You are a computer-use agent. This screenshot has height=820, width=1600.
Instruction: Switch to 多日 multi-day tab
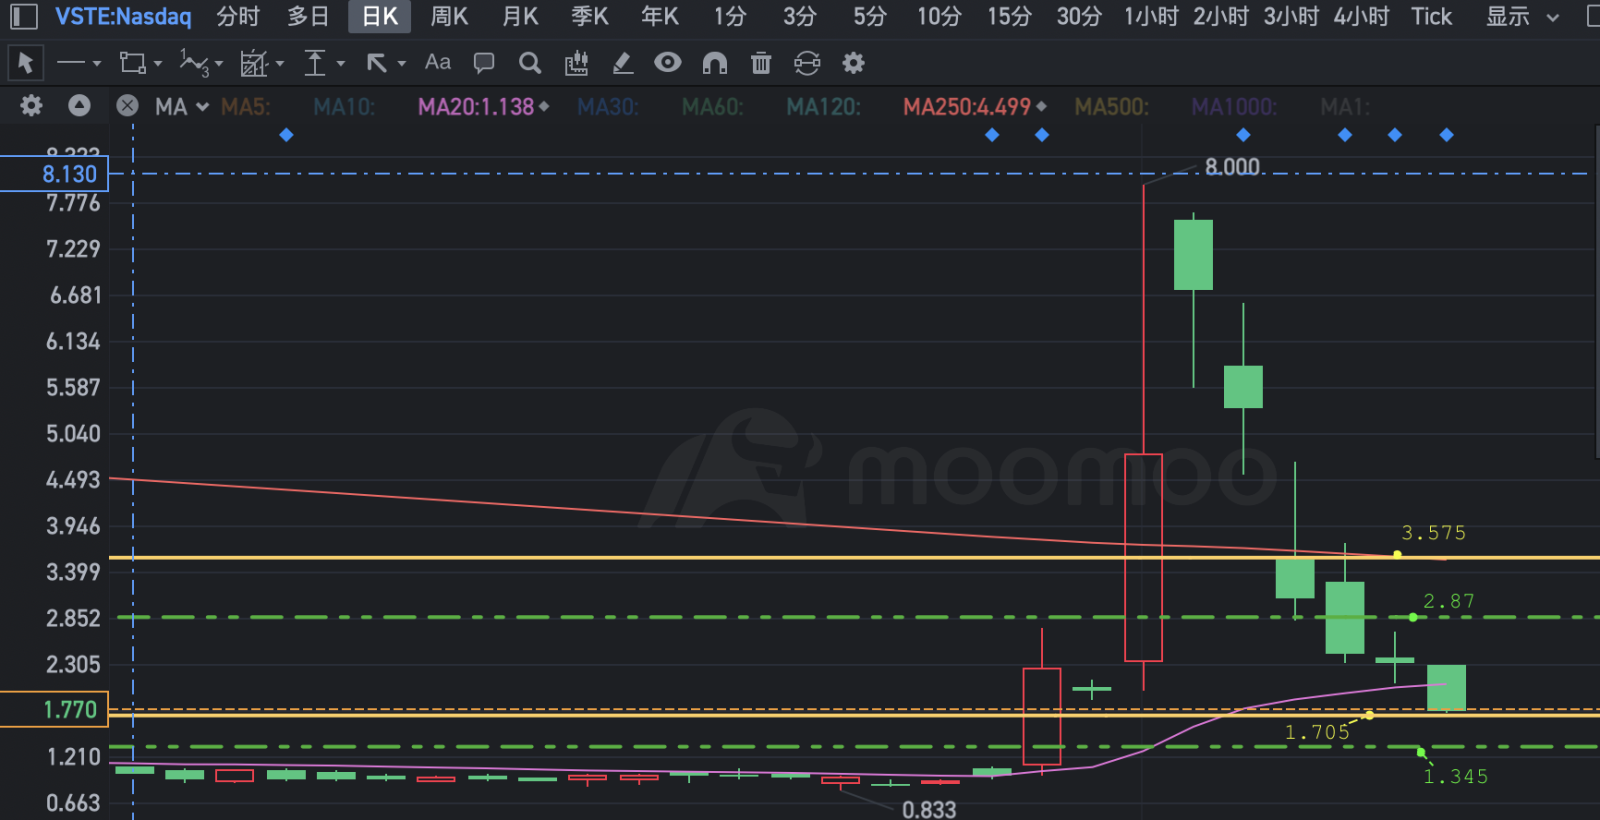tap(308, 17)
